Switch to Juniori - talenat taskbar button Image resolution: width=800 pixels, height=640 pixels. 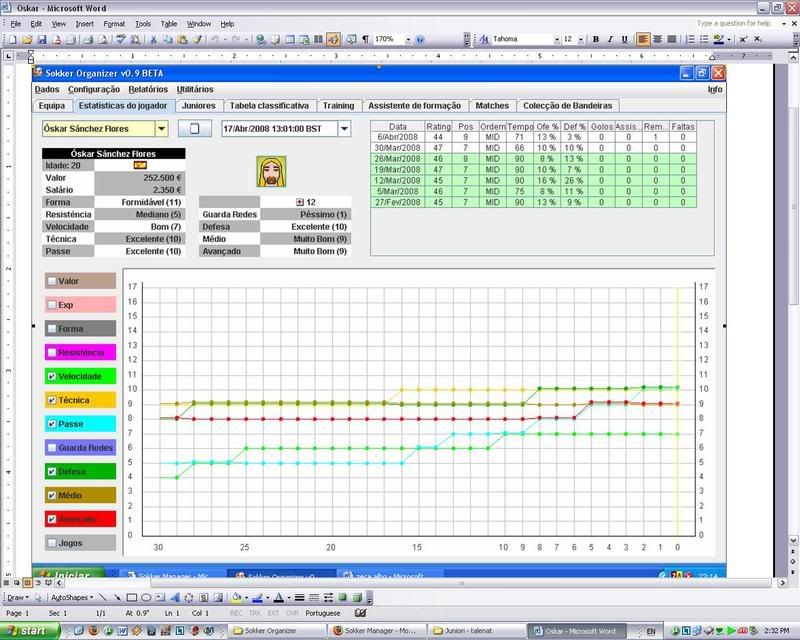coord(477,631)
